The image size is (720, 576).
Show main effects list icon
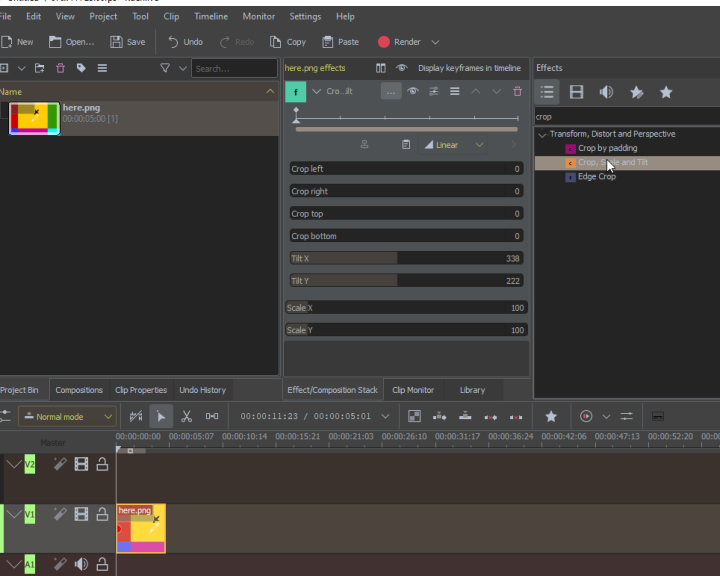point(547,92)
